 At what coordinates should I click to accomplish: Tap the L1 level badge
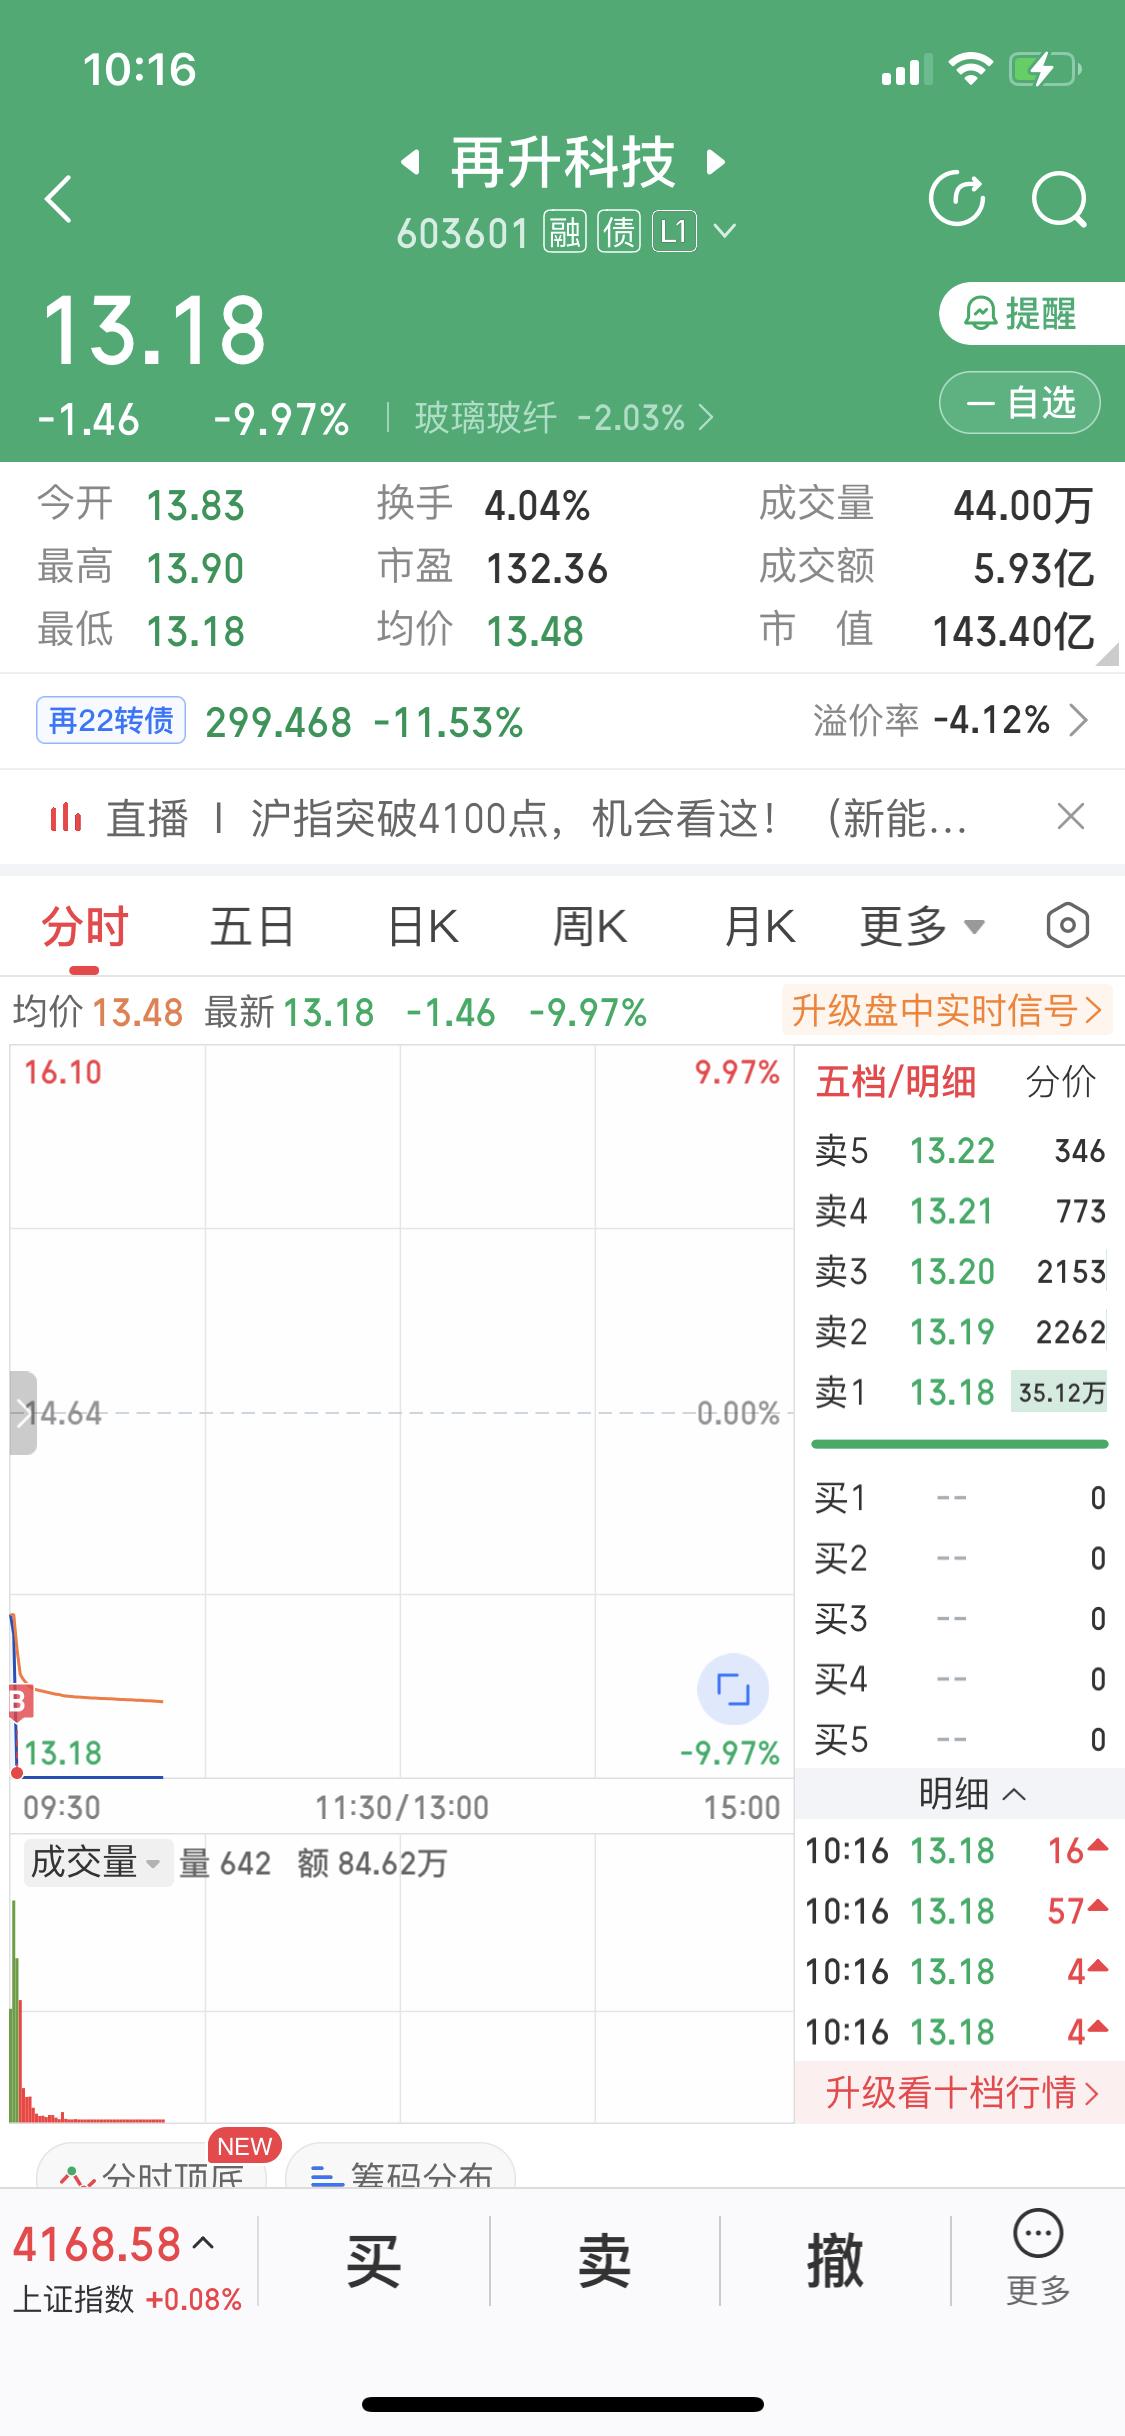tap(674, 233)
